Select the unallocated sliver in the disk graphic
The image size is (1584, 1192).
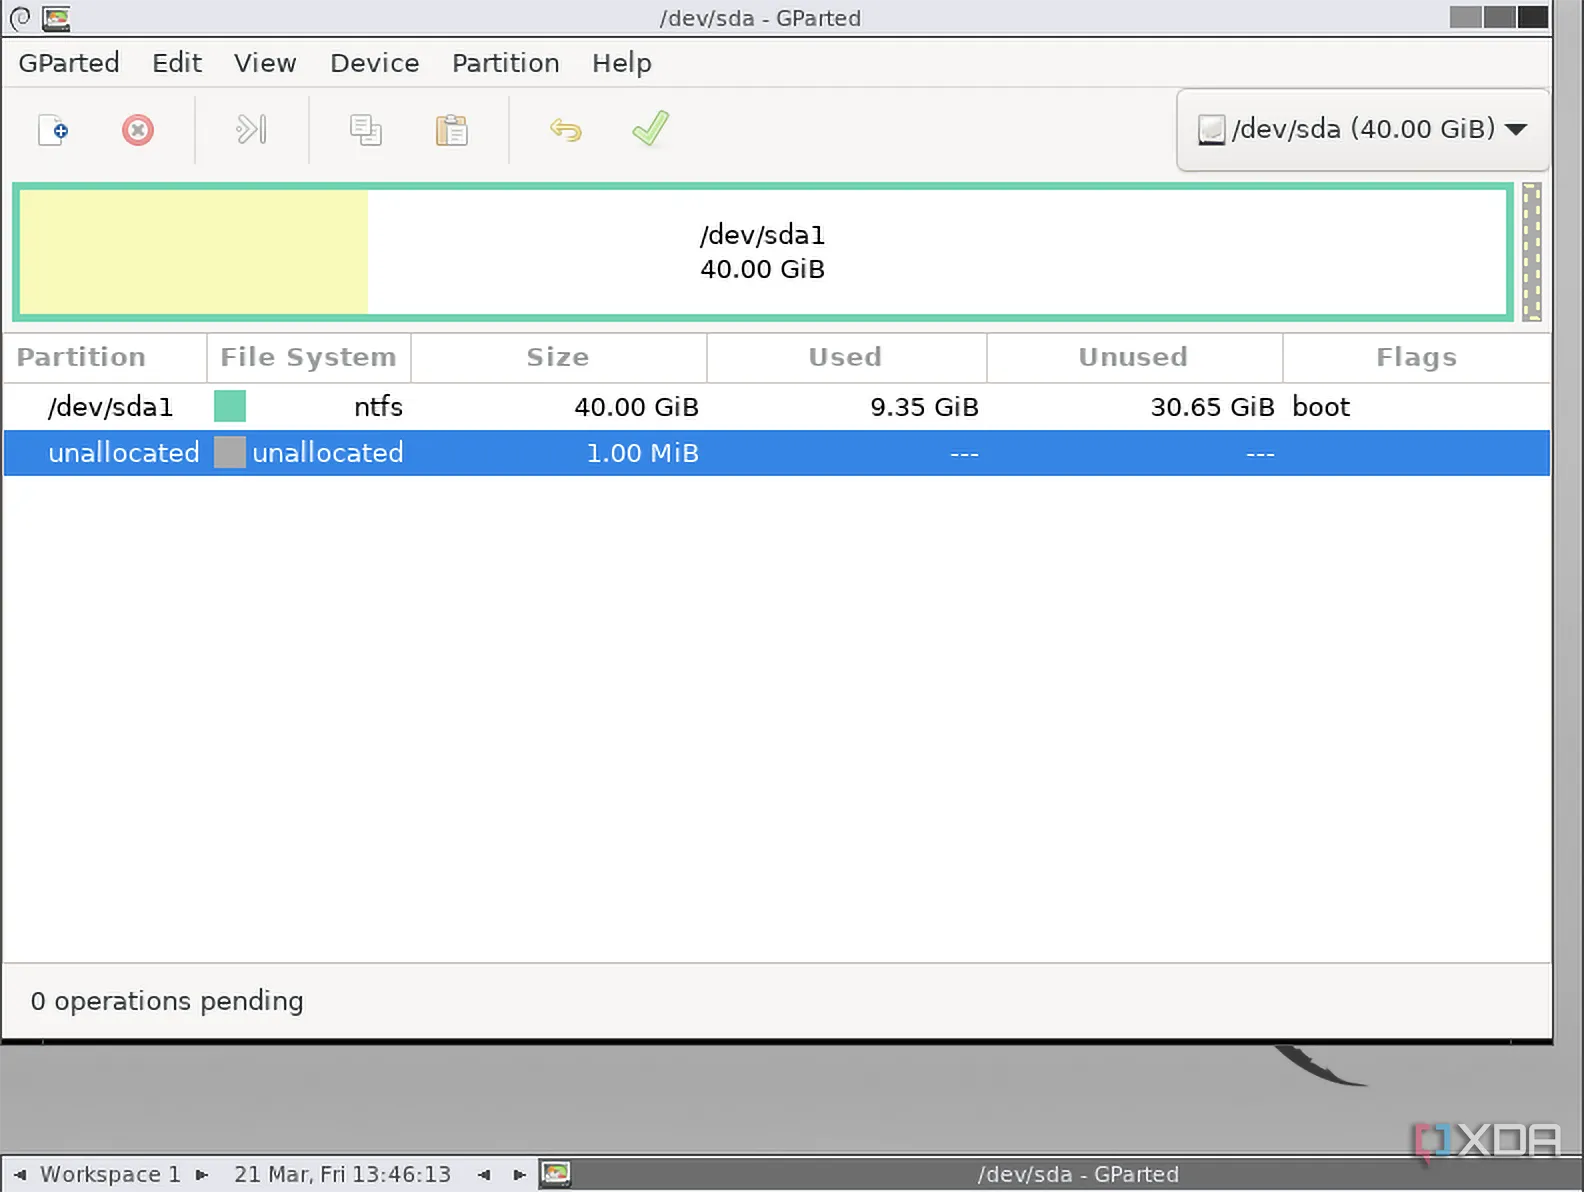click(x=1532, y=252)
